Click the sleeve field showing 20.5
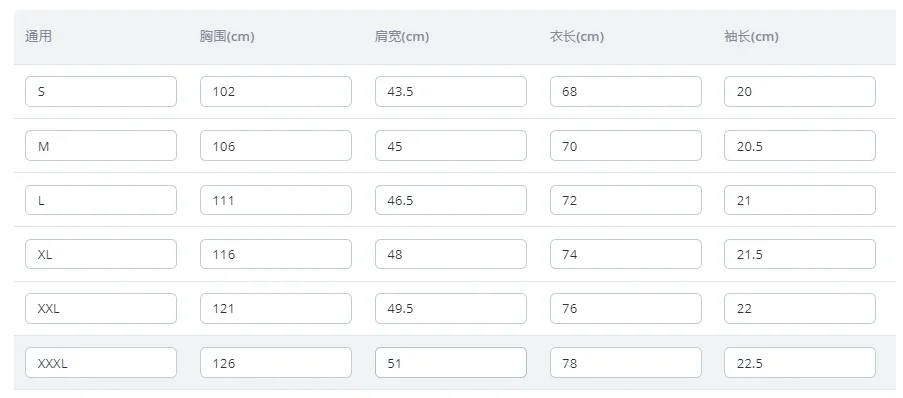The width and height of the screenshot is (903, 398). click(x=800, y=146)
